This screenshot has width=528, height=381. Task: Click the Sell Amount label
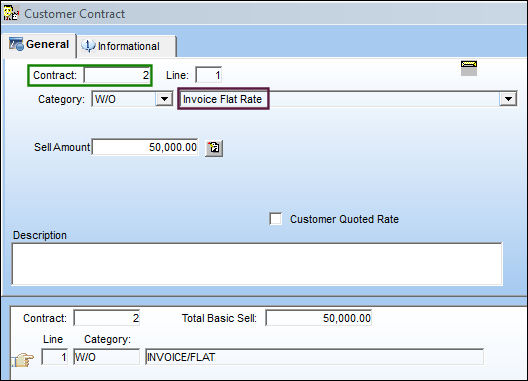pos(62,147)
